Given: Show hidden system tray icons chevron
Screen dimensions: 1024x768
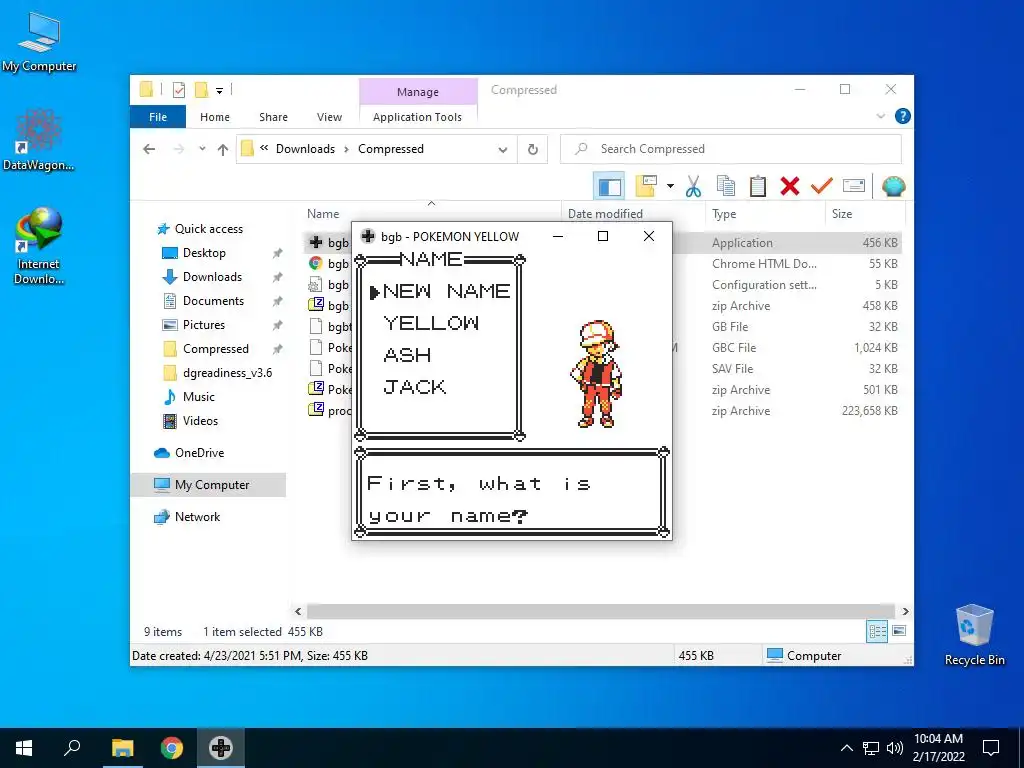Looking at the screenshot, I should point(846,748).
